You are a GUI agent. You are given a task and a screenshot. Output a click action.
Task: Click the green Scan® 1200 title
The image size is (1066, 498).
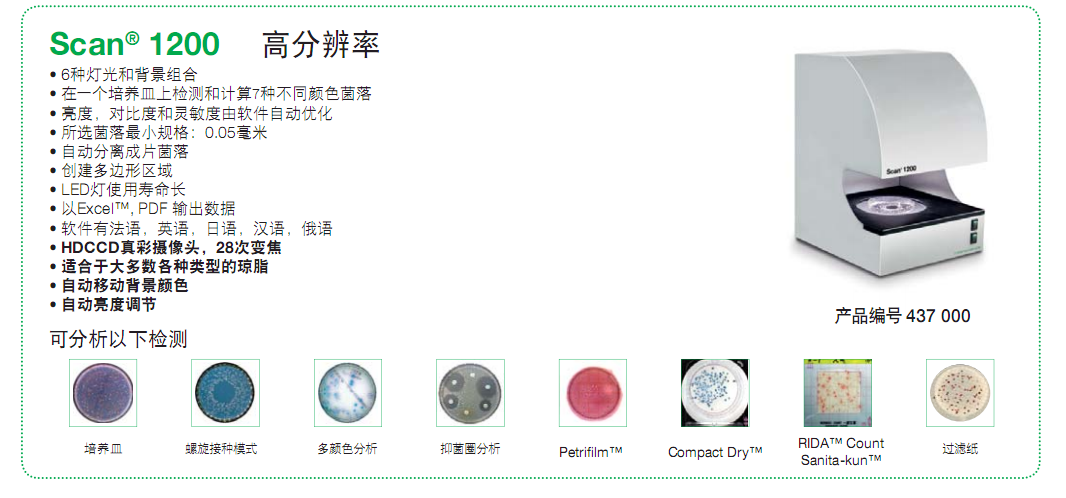[135, 45]
